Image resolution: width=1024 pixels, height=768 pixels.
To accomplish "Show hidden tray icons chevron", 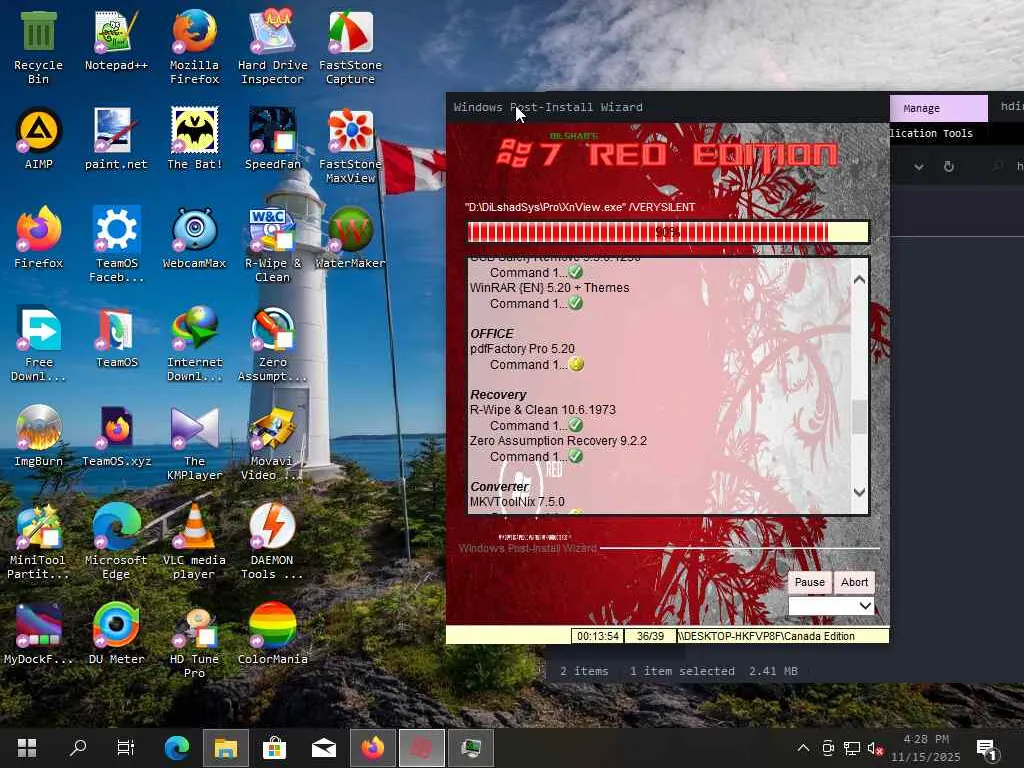I will (803, 748).
